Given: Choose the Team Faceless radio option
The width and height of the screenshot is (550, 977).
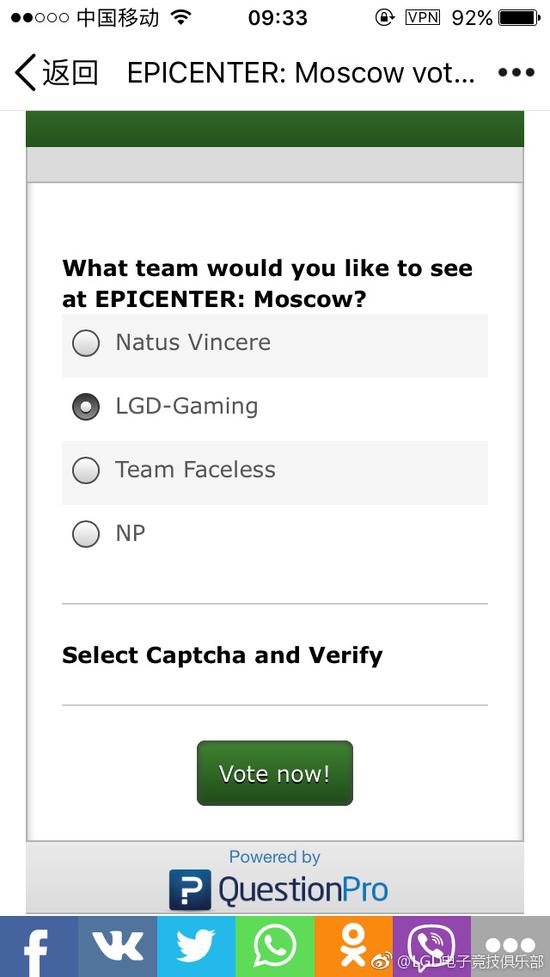Looking at the screenshot, I should pos(86,470).
